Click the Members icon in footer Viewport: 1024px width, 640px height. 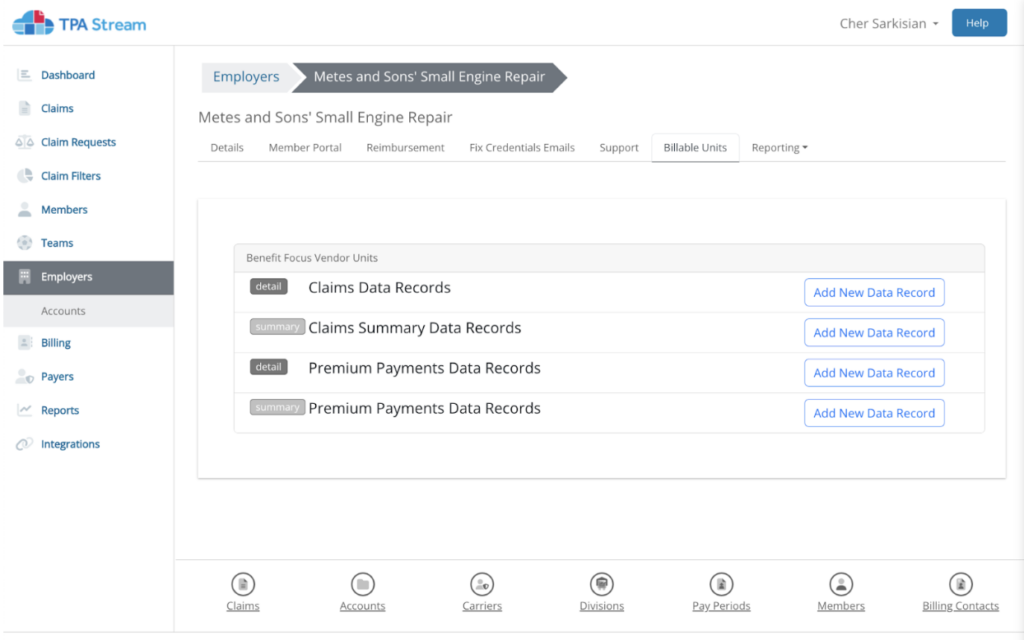click(841, 584)
